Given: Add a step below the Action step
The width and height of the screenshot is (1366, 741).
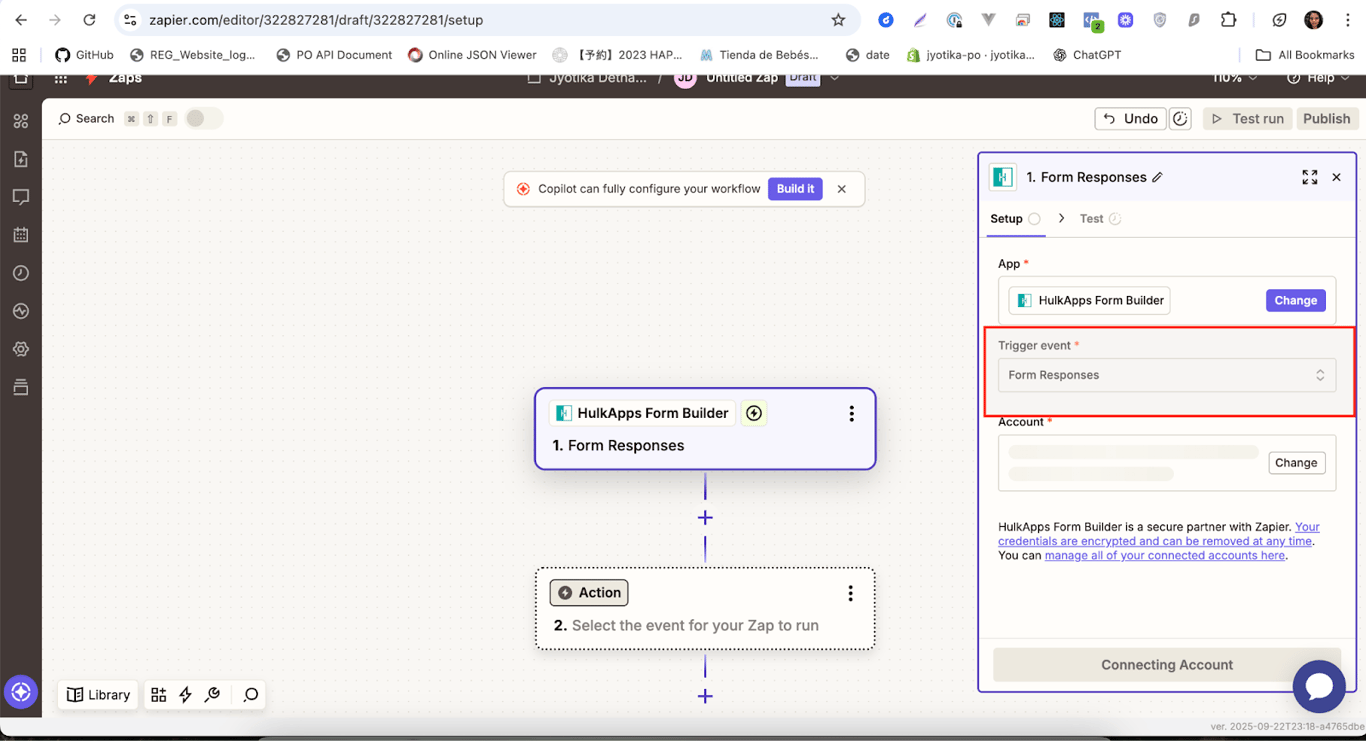Looking at the screenshot, I should click(705, 696).
